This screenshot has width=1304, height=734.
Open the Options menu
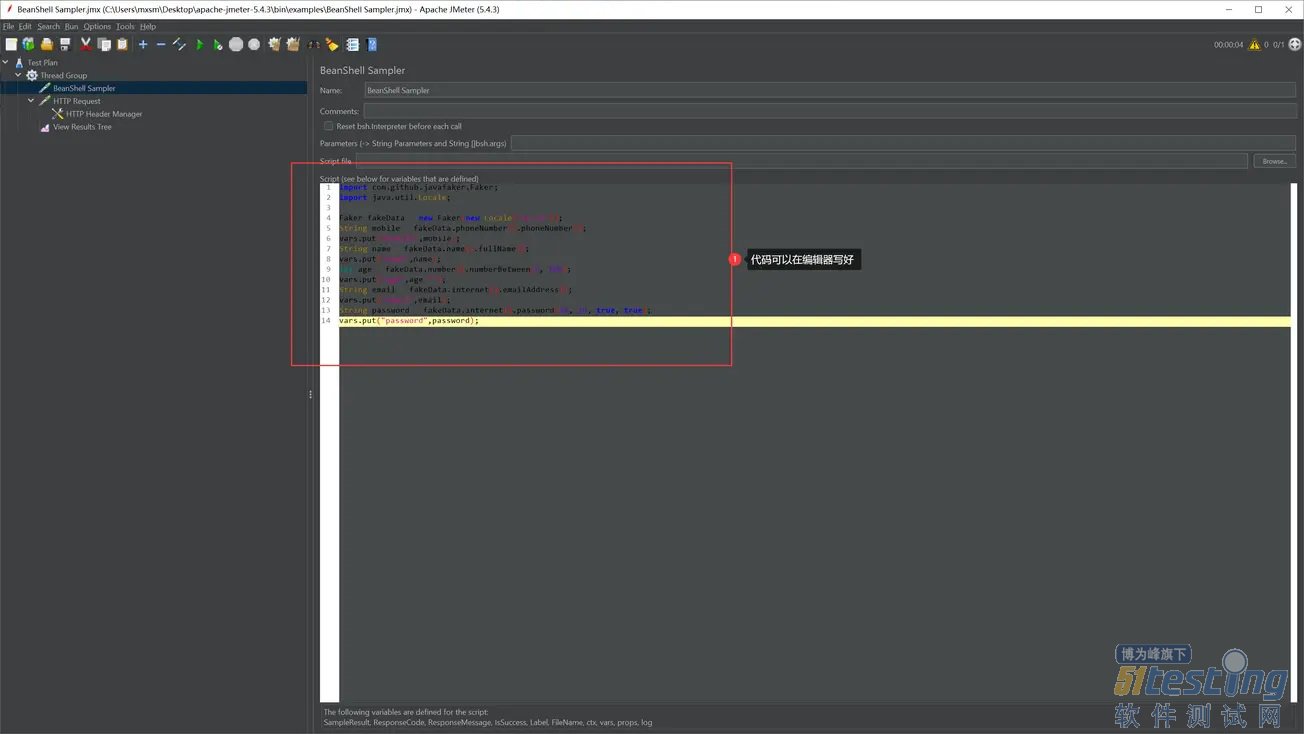(97, 26)
